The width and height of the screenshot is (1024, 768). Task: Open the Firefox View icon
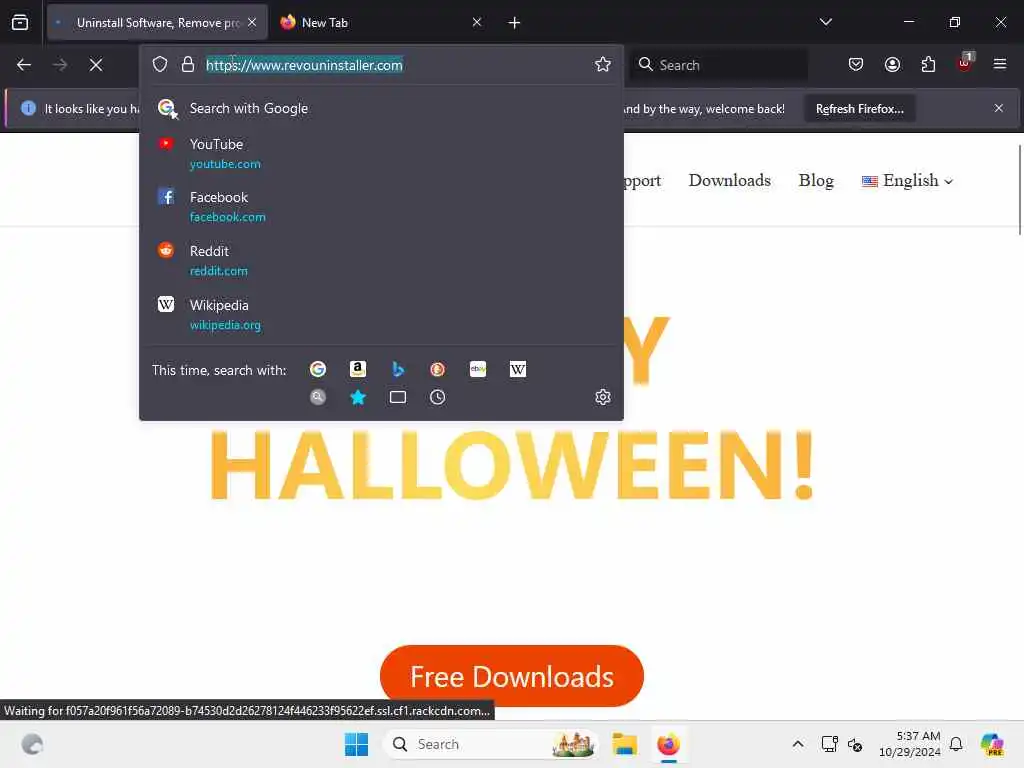pyautogui.click(x=20, y=22)
